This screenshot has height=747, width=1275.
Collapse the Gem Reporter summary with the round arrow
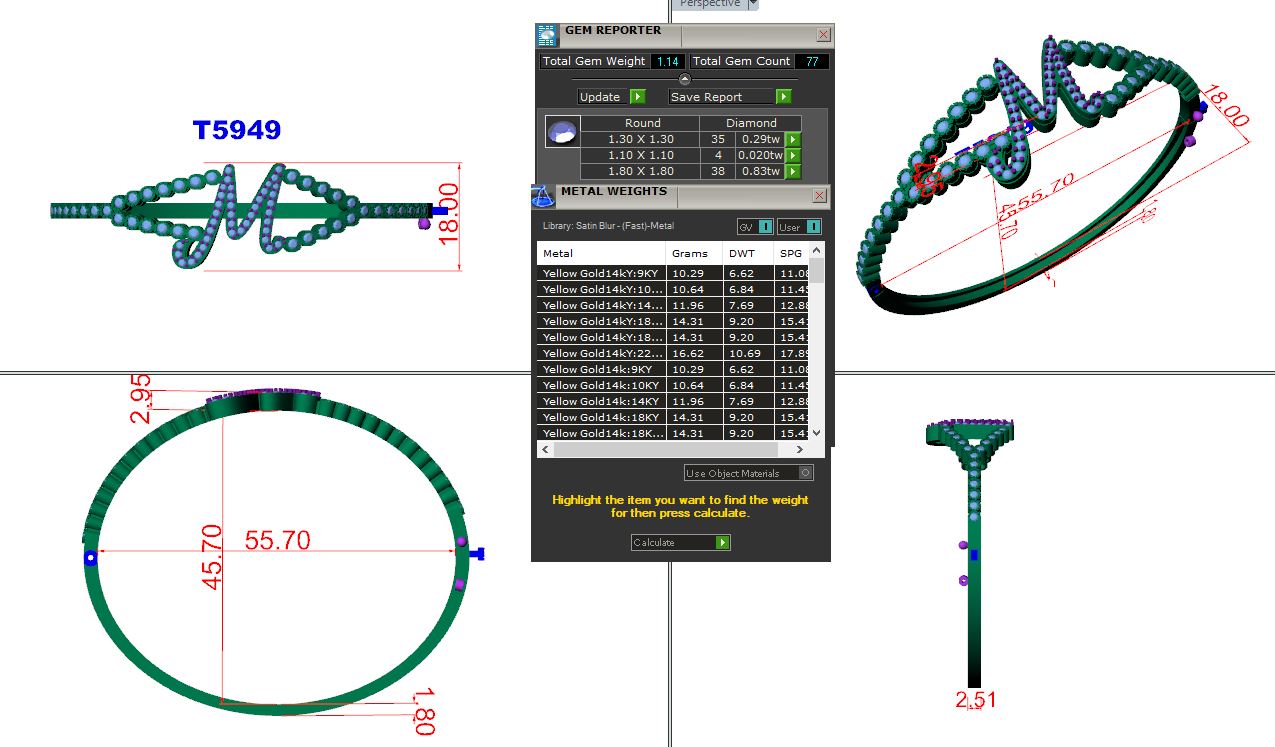685,79
